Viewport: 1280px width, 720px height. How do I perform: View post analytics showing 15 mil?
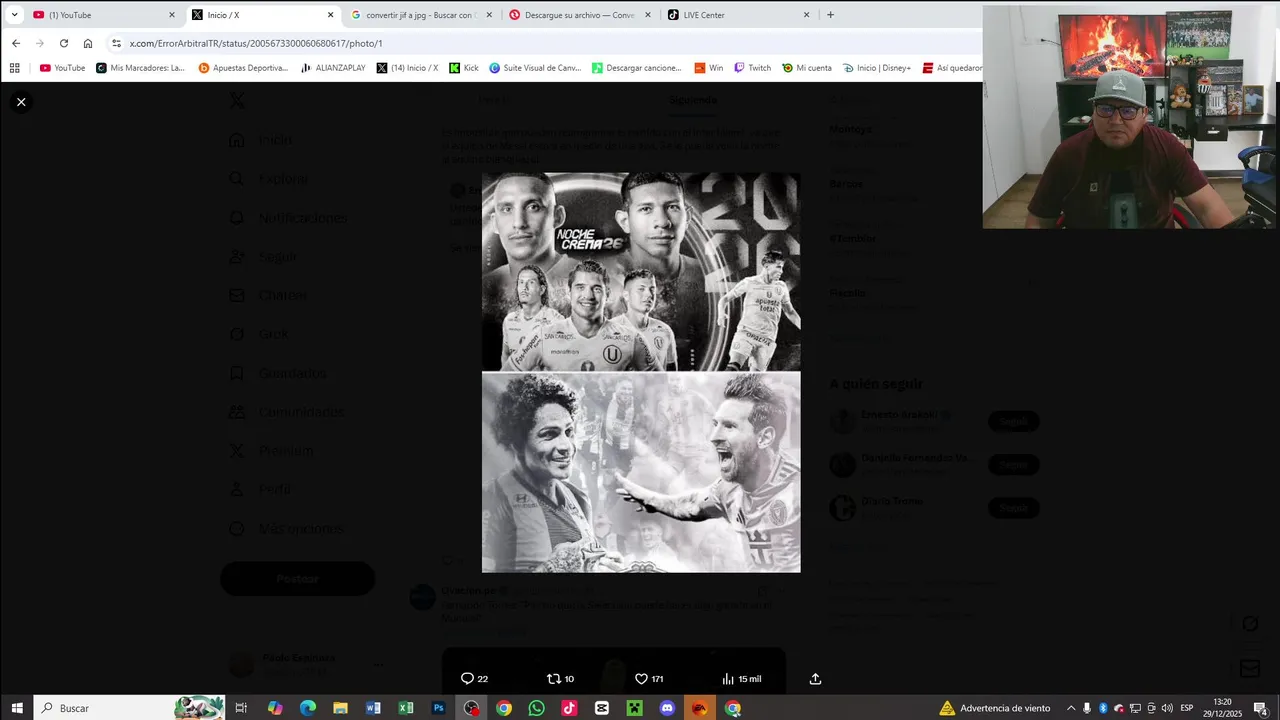tap(741, 679)
